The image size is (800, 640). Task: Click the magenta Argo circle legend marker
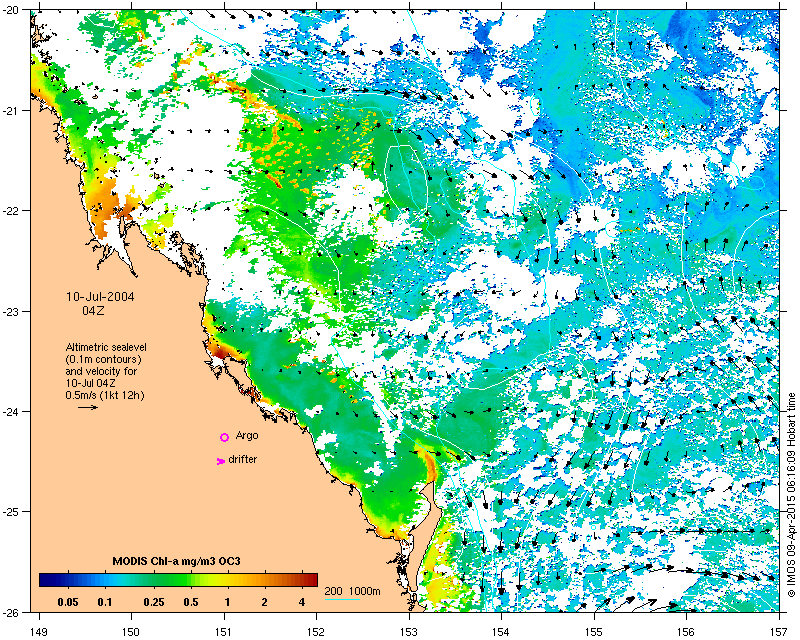point(224,437)
